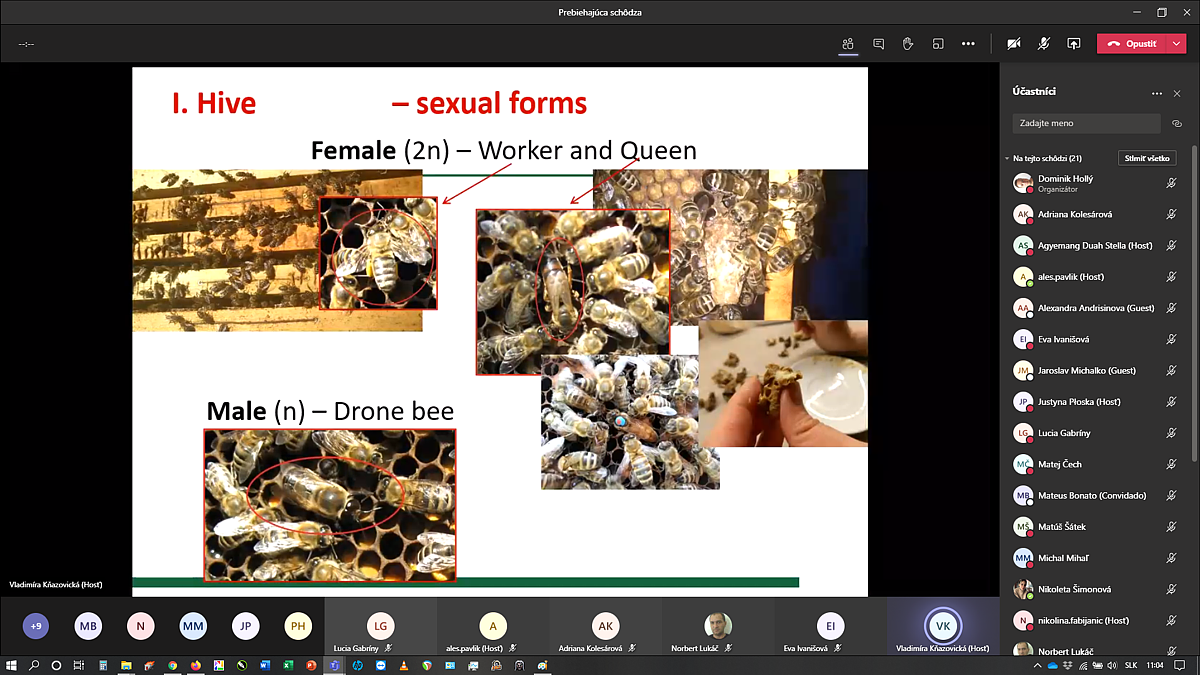Image resolution: width=1200 pixels, height=675 pixels.
Task: Open the Windows Start menu
Action: (x=11, y=665)
